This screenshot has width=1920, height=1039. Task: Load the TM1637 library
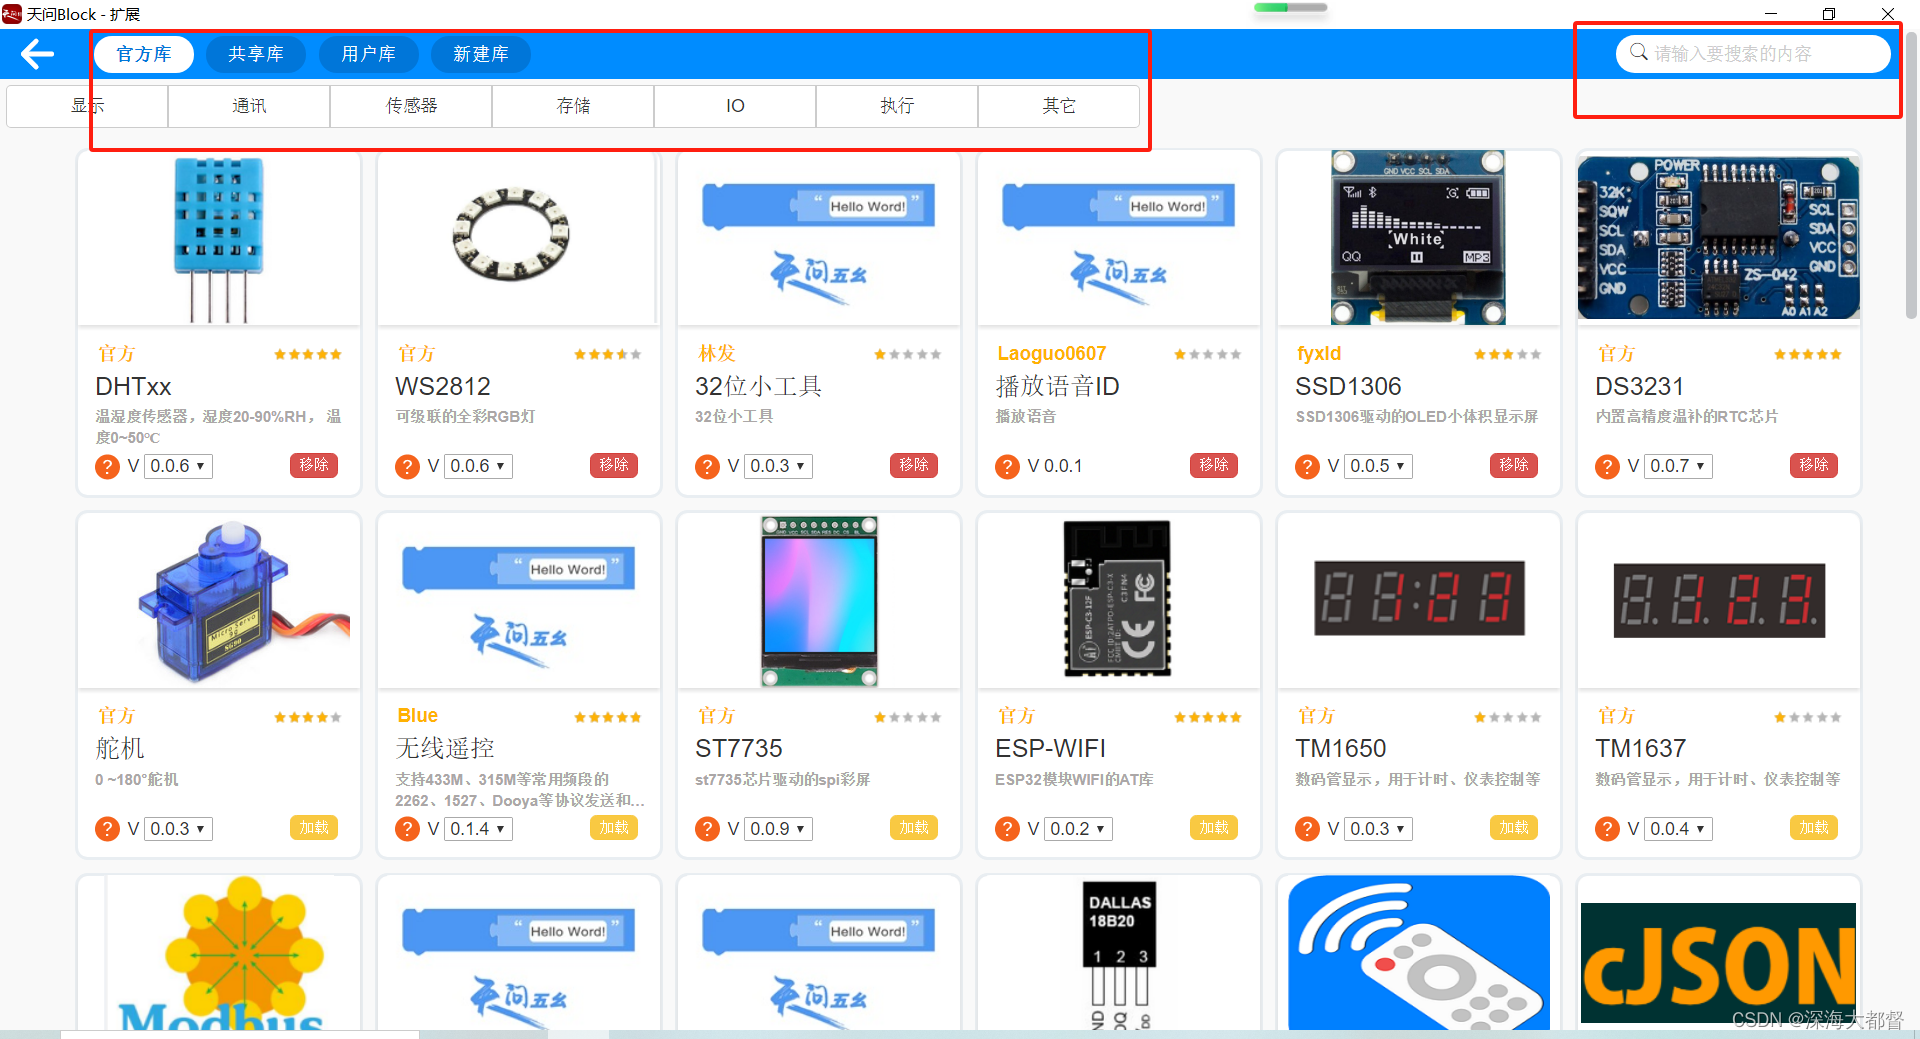point(1814,828)
